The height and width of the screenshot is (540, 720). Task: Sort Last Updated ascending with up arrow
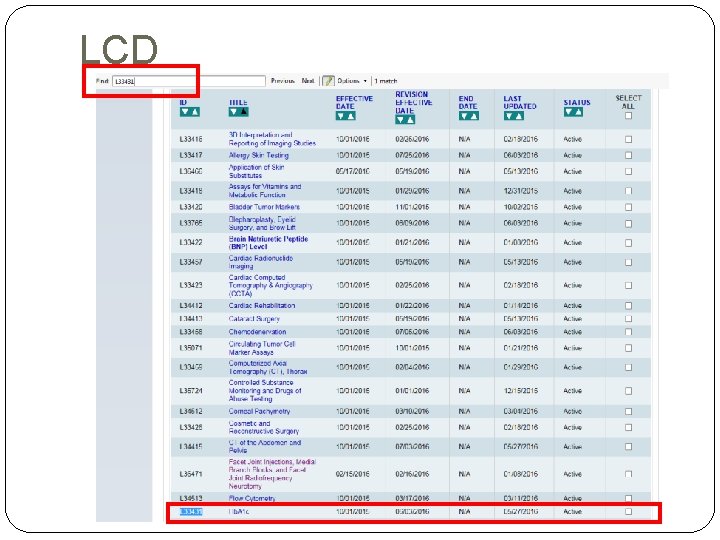pyautogui.click(x=519, y=116)
